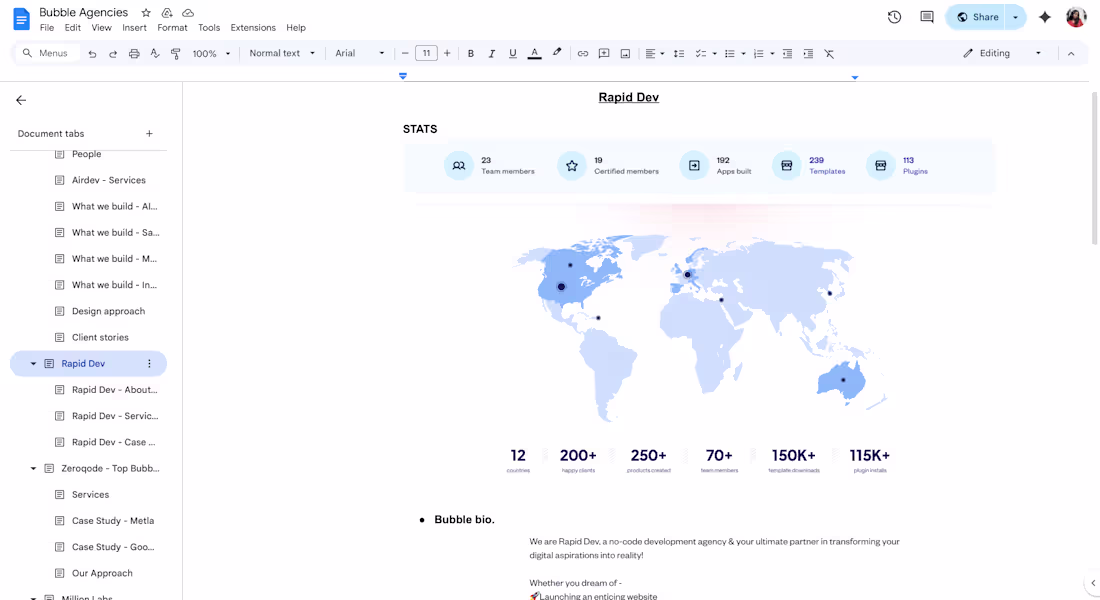Open the Our Approach tab
The width and height of the screenshot is (1100, 600).
(x=102, y=573)
